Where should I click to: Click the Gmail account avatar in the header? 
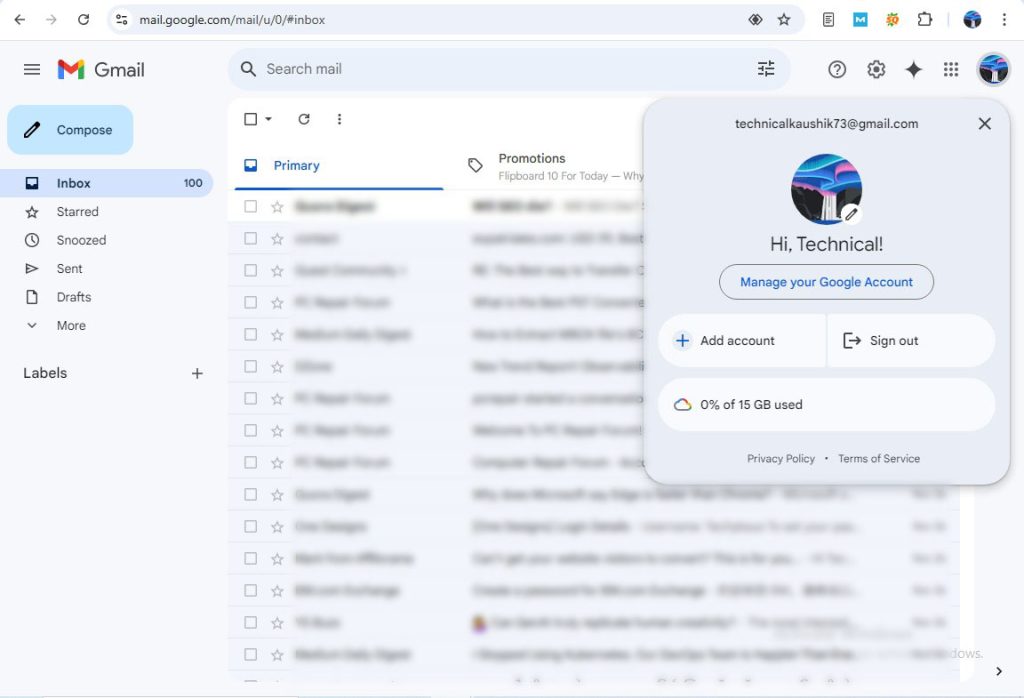(x=993, y=69)
